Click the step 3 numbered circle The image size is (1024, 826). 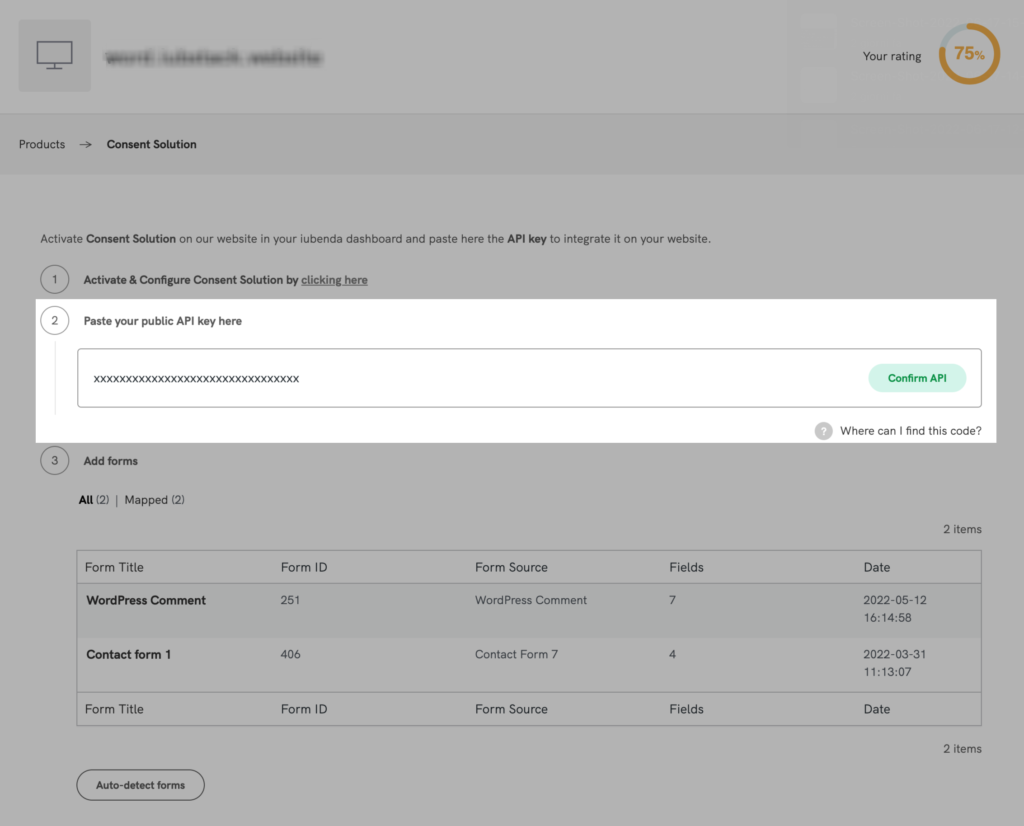click(55, 461)
